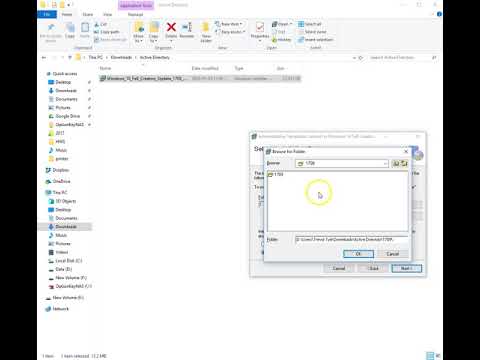Click the Paste icon in the ribbon
Image resolution: width=480 pixels, height=360 pixels.
pos(85,28)
